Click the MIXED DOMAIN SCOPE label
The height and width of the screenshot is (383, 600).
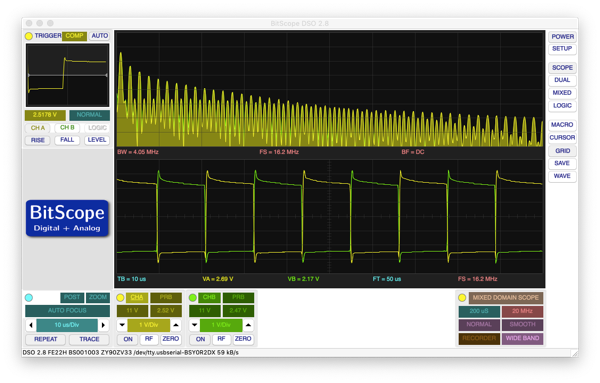(505, 298)
